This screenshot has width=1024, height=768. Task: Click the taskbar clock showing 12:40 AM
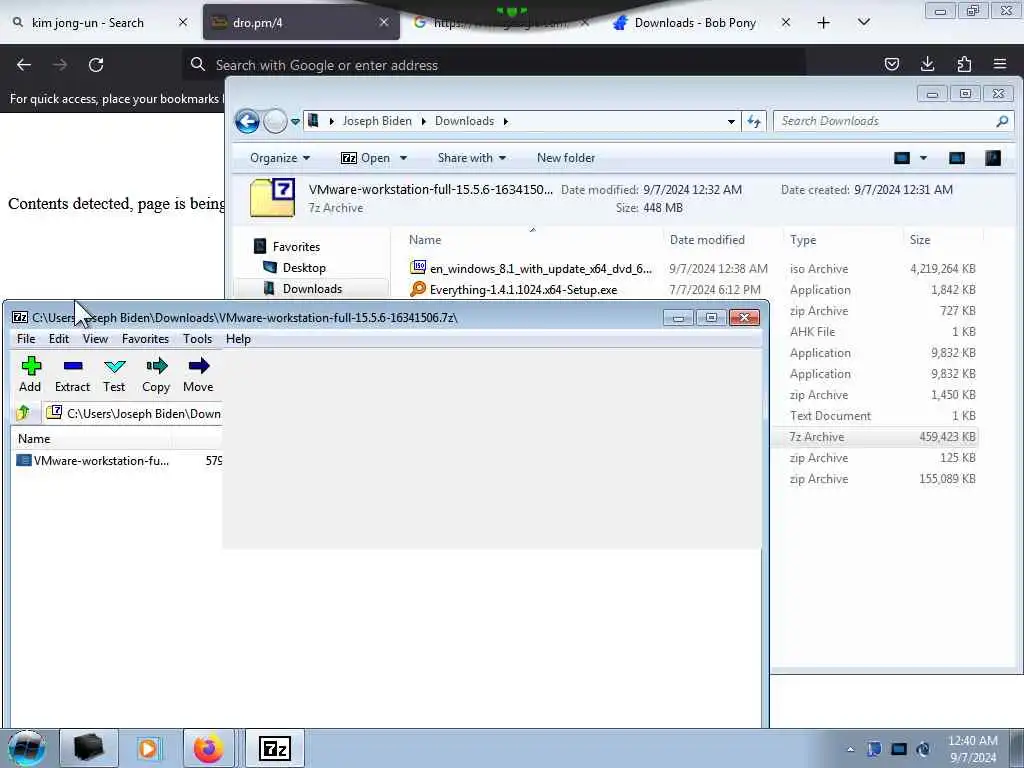(x=973, y=748)
